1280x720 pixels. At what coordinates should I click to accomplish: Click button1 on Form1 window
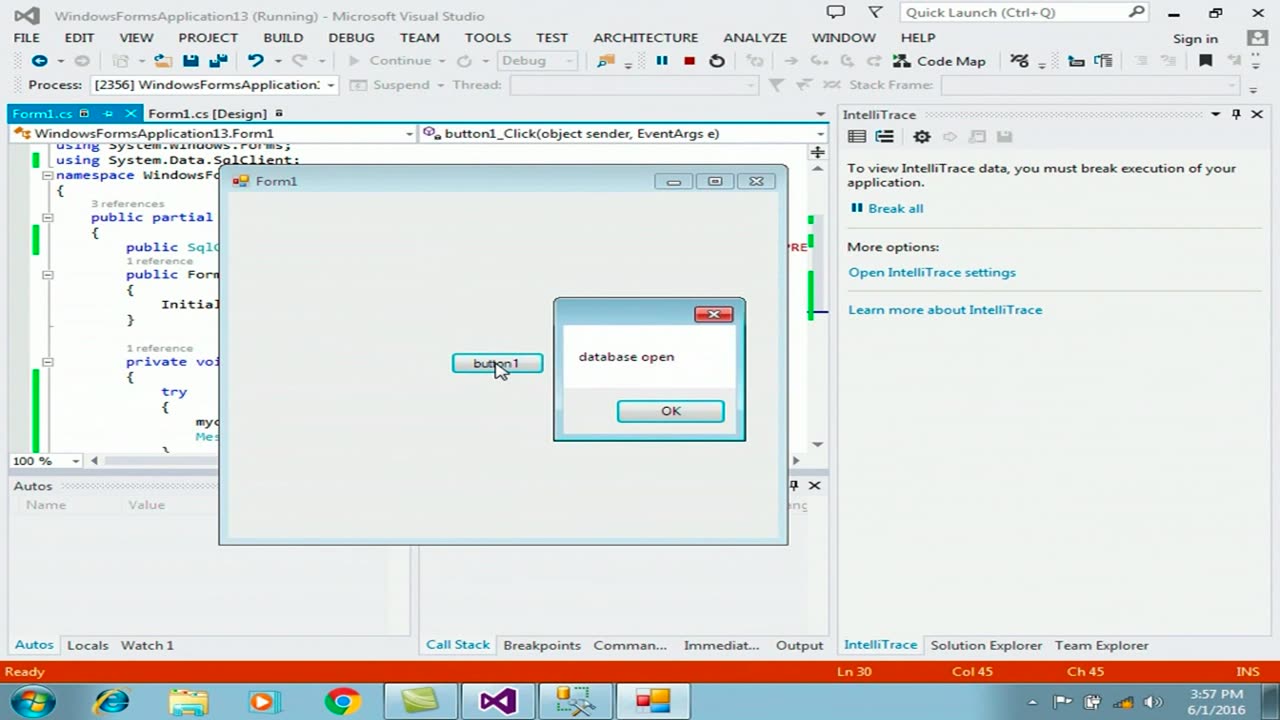click(x=497, y=363)
